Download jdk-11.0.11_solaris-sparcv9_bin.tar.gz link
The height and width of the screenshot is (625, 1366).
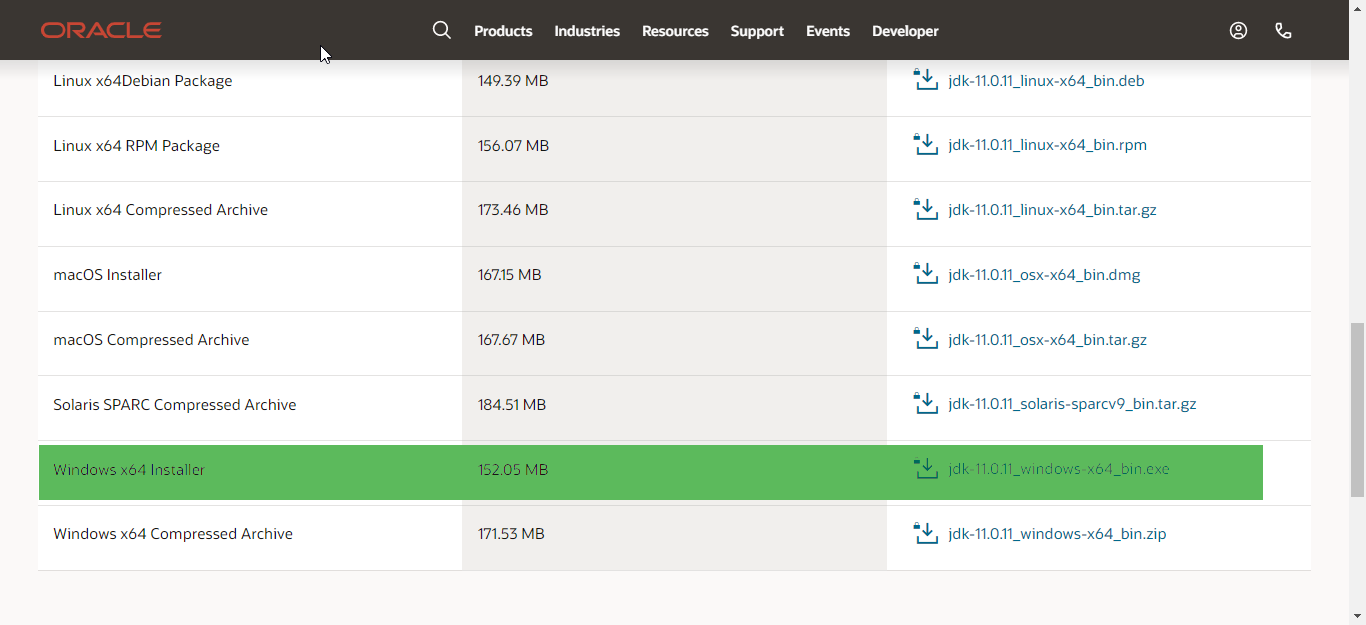pos(1072,405)
